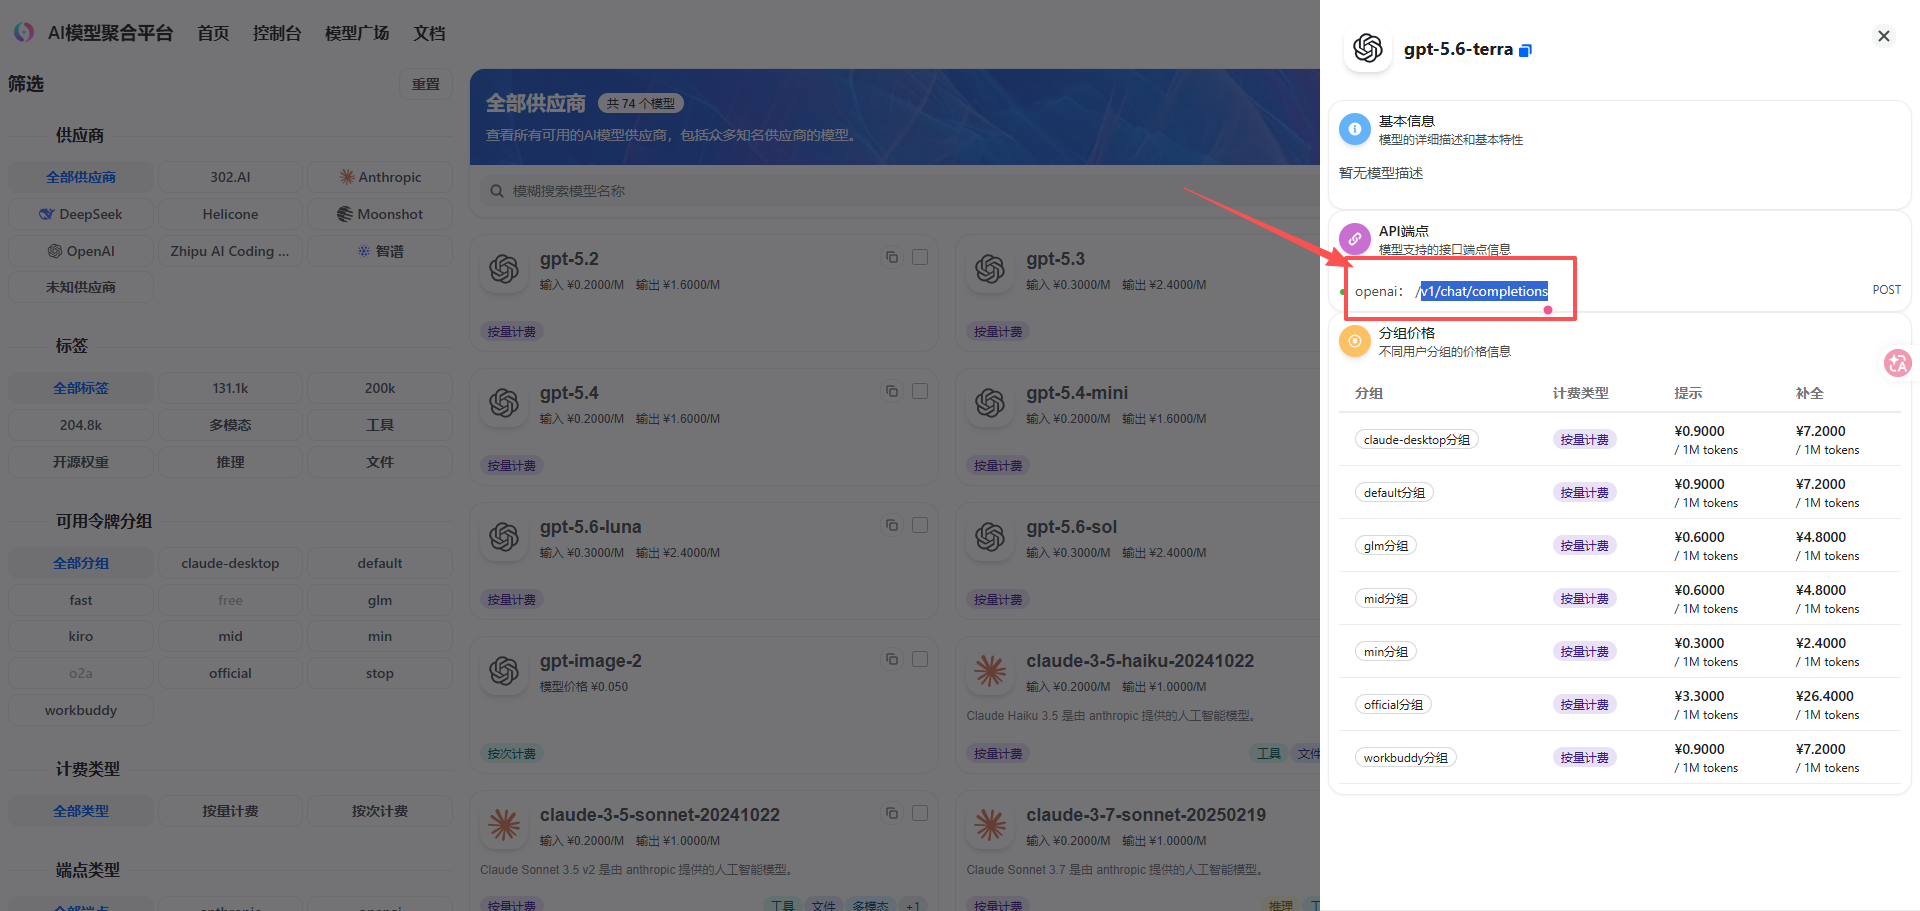Click the selected /v1/chat/completions endpoint text
Viewport: 1920px width, 911px height.
(x=1484, y=291)
